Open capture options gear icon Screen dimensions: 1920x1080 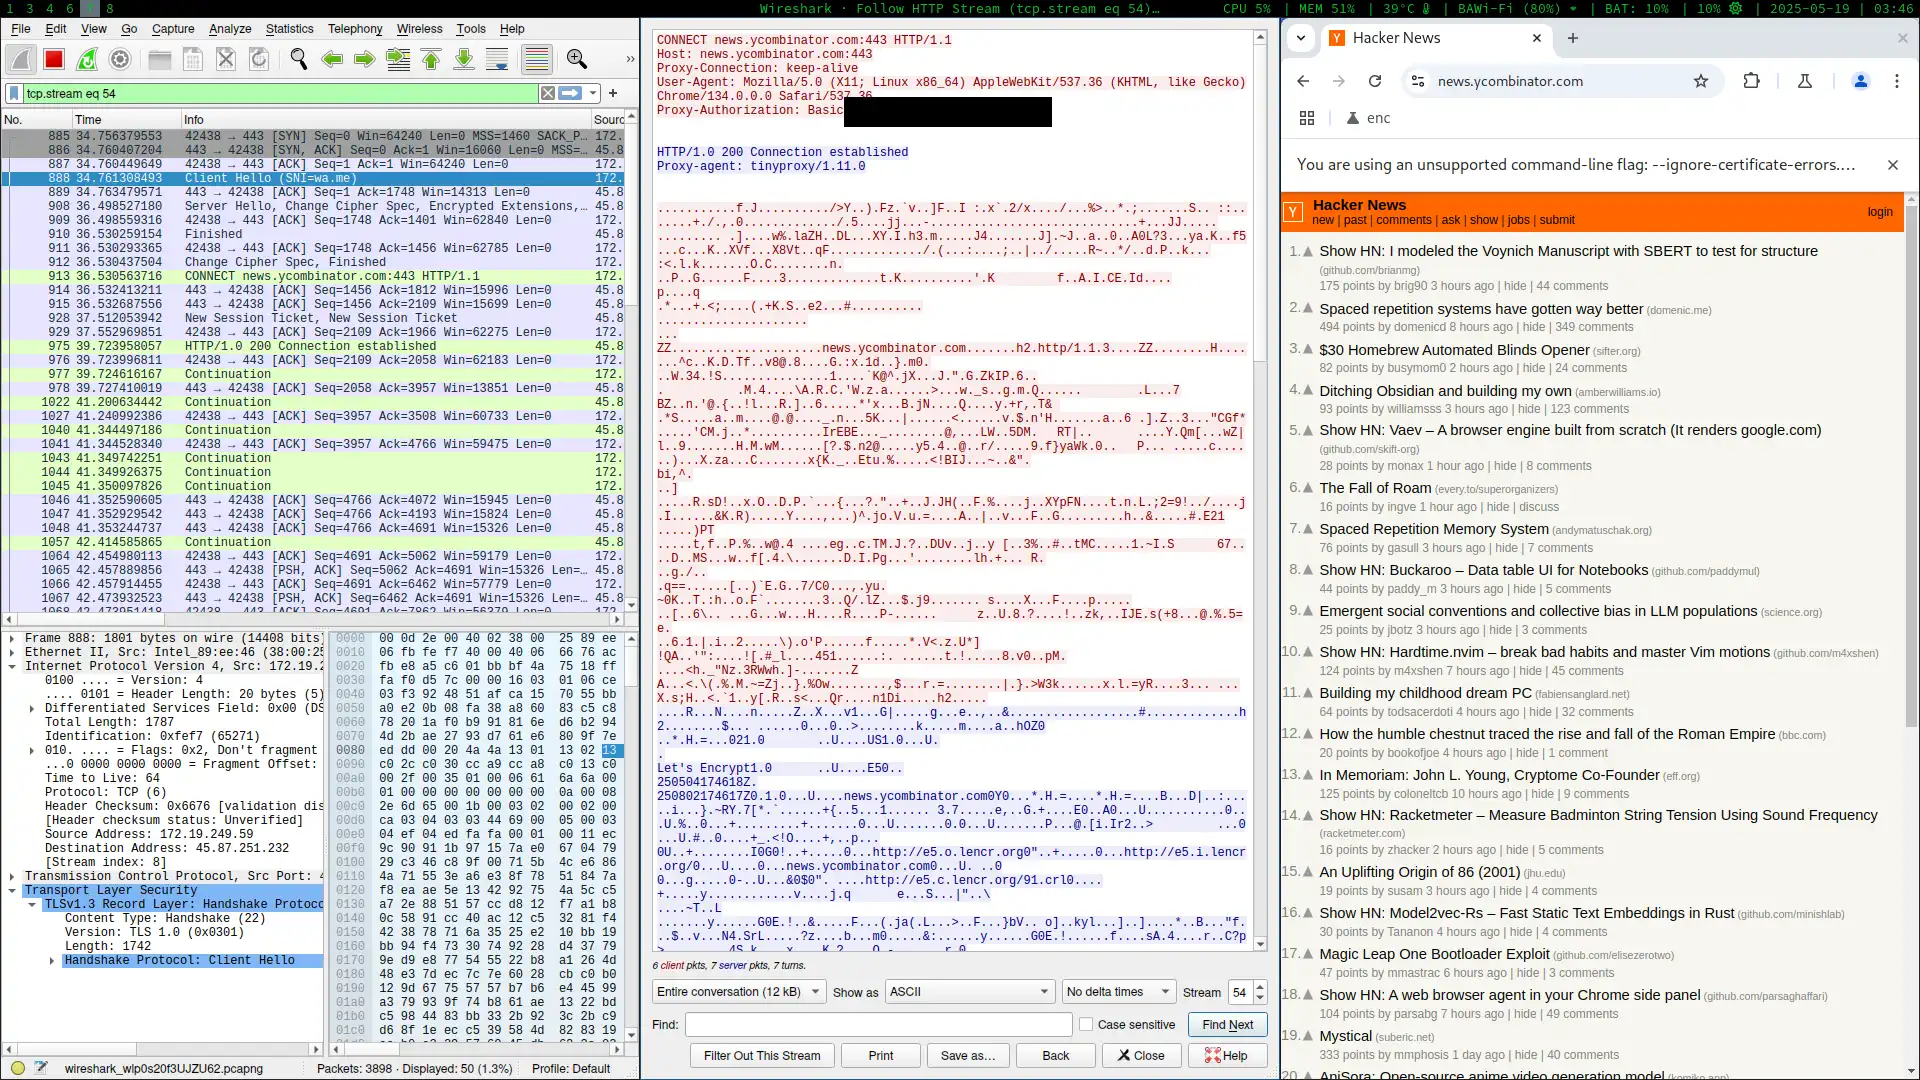coord(120,60)
